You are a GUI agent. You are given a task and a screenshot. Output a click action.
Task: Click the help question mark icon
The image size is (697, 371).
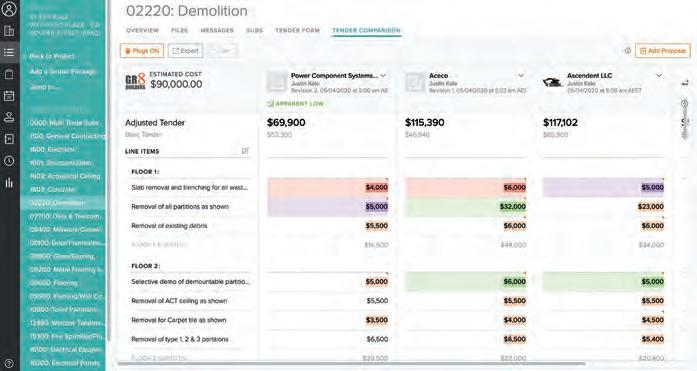click(x=9, y=363)
